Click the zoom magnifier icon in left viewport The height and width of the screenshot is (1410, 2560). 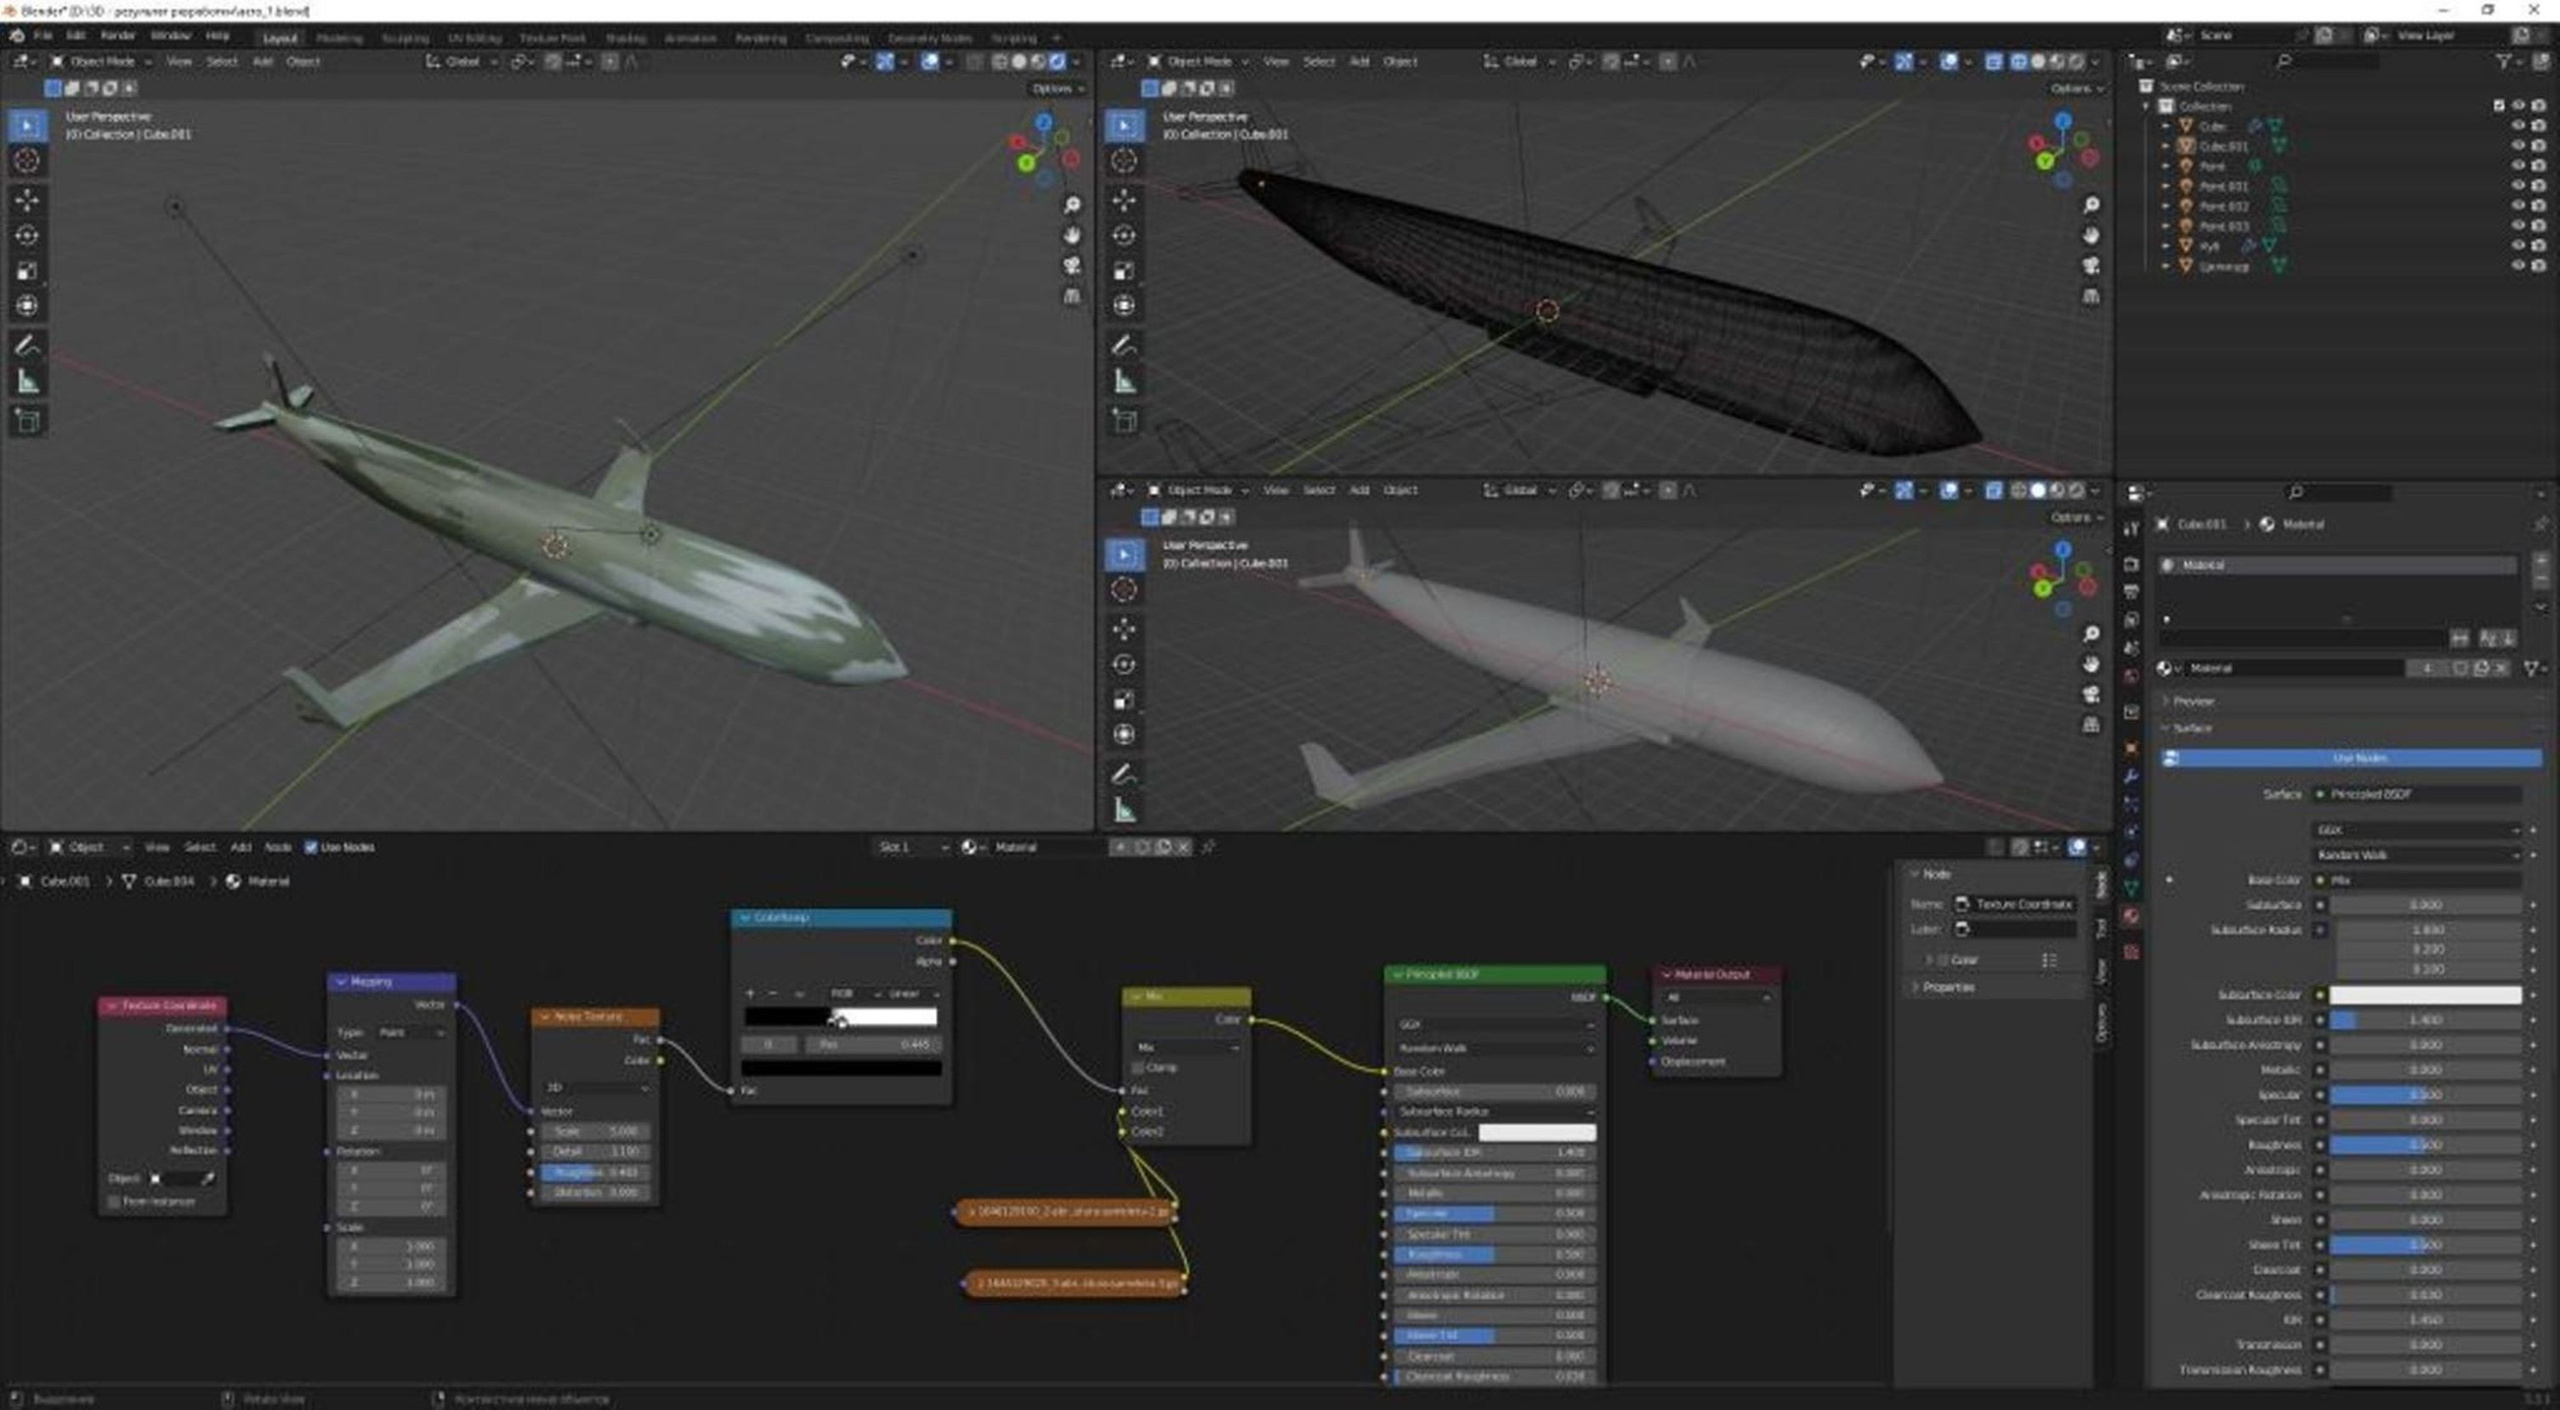1072,205
